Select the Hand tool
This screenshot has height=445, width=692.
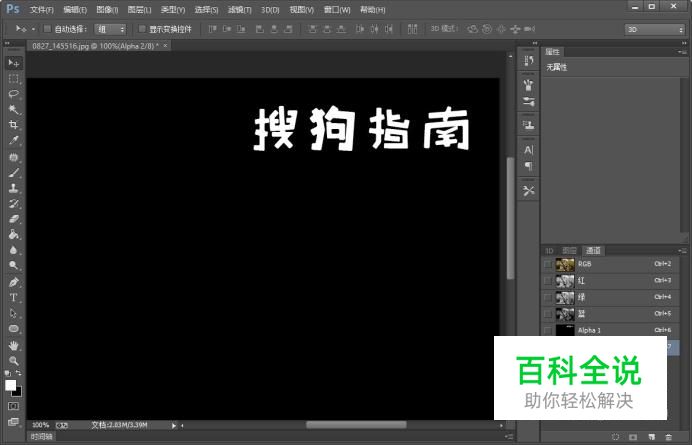point(14,345)
